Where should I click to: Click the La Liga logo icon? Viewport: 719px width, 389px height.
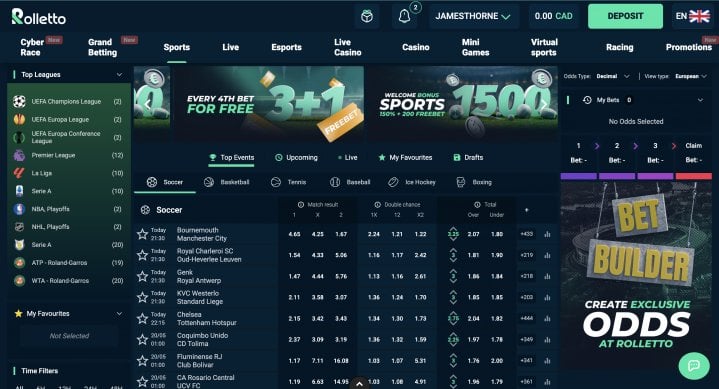pyautogui.click(x=19, y=173)
